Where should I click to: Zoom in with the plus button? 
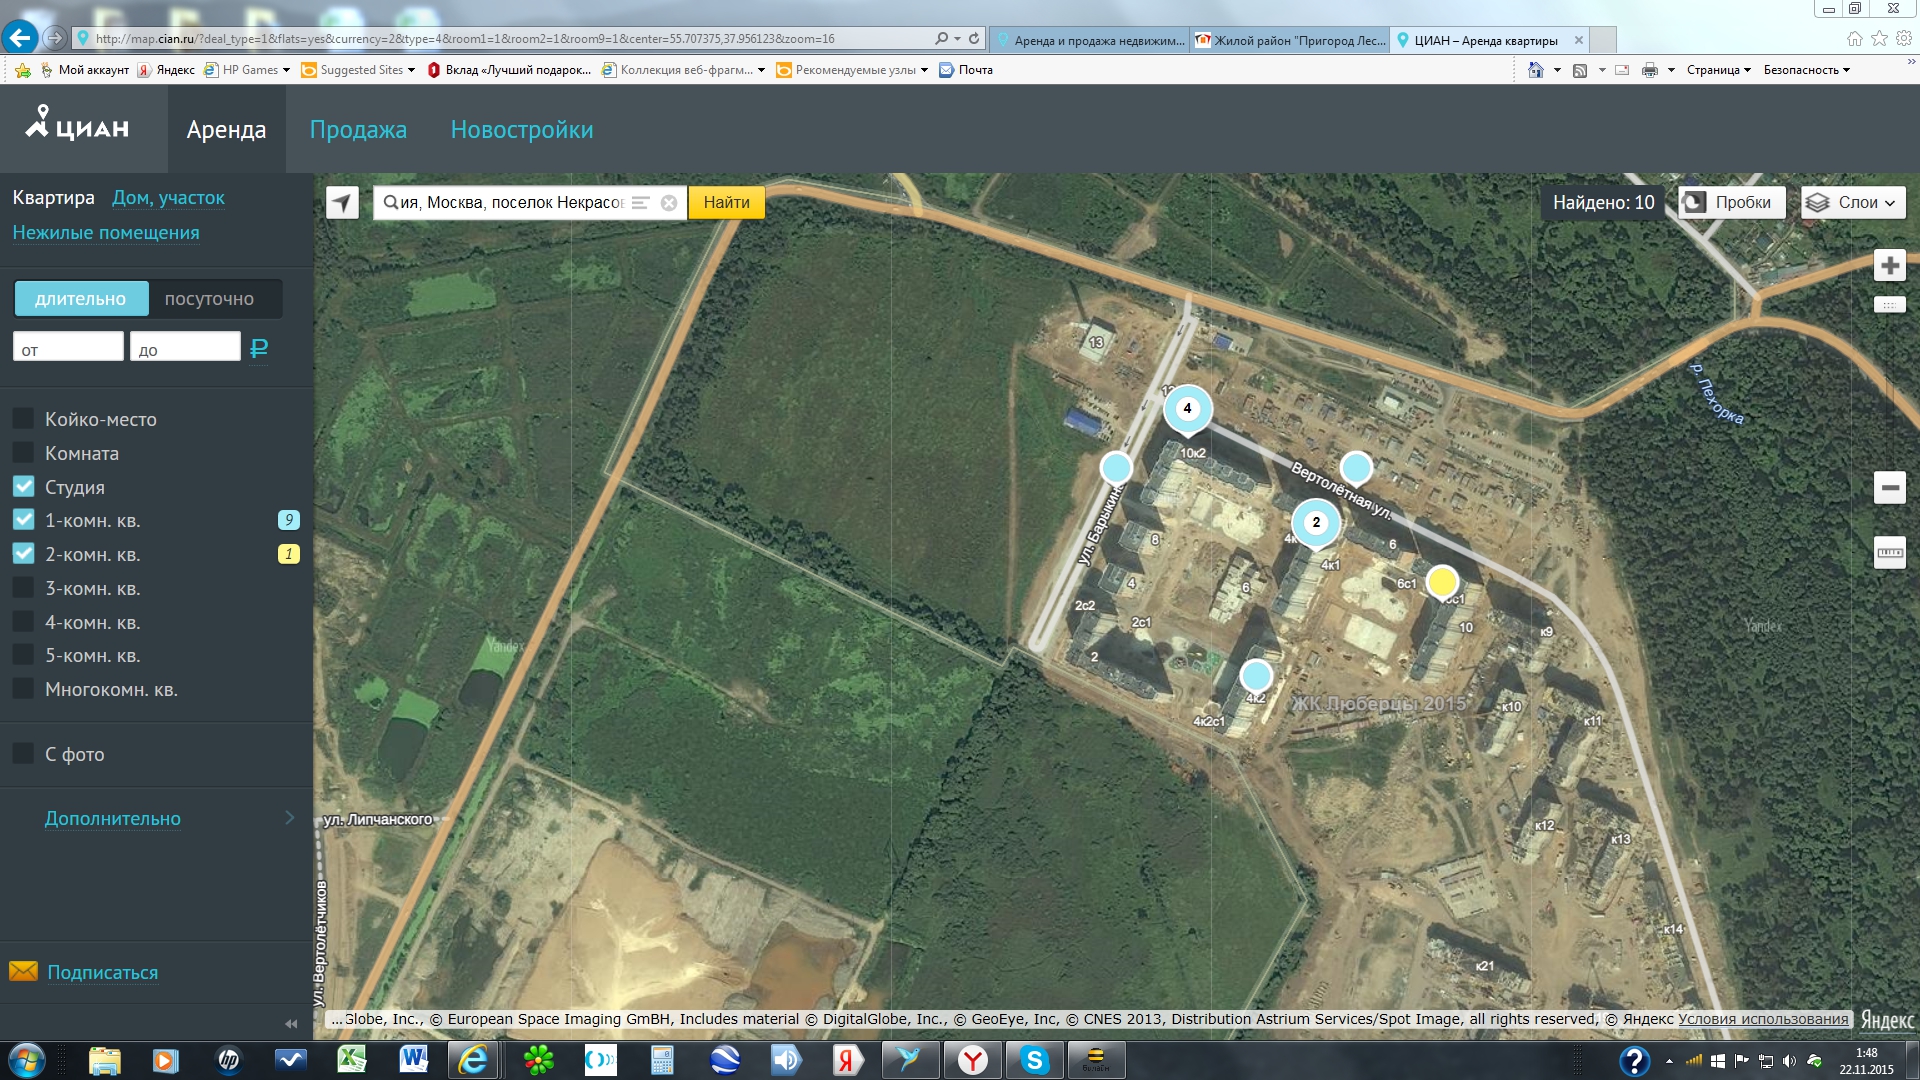pos(1889,266)
